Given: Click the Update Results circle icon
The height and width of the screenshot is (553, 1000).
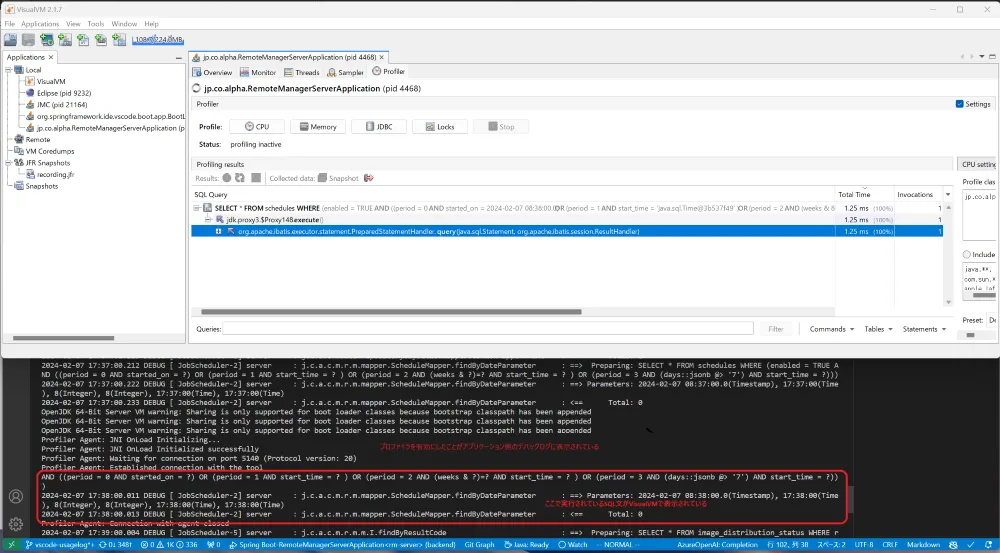Looking at the screenshot, I should tap(226, 178).
